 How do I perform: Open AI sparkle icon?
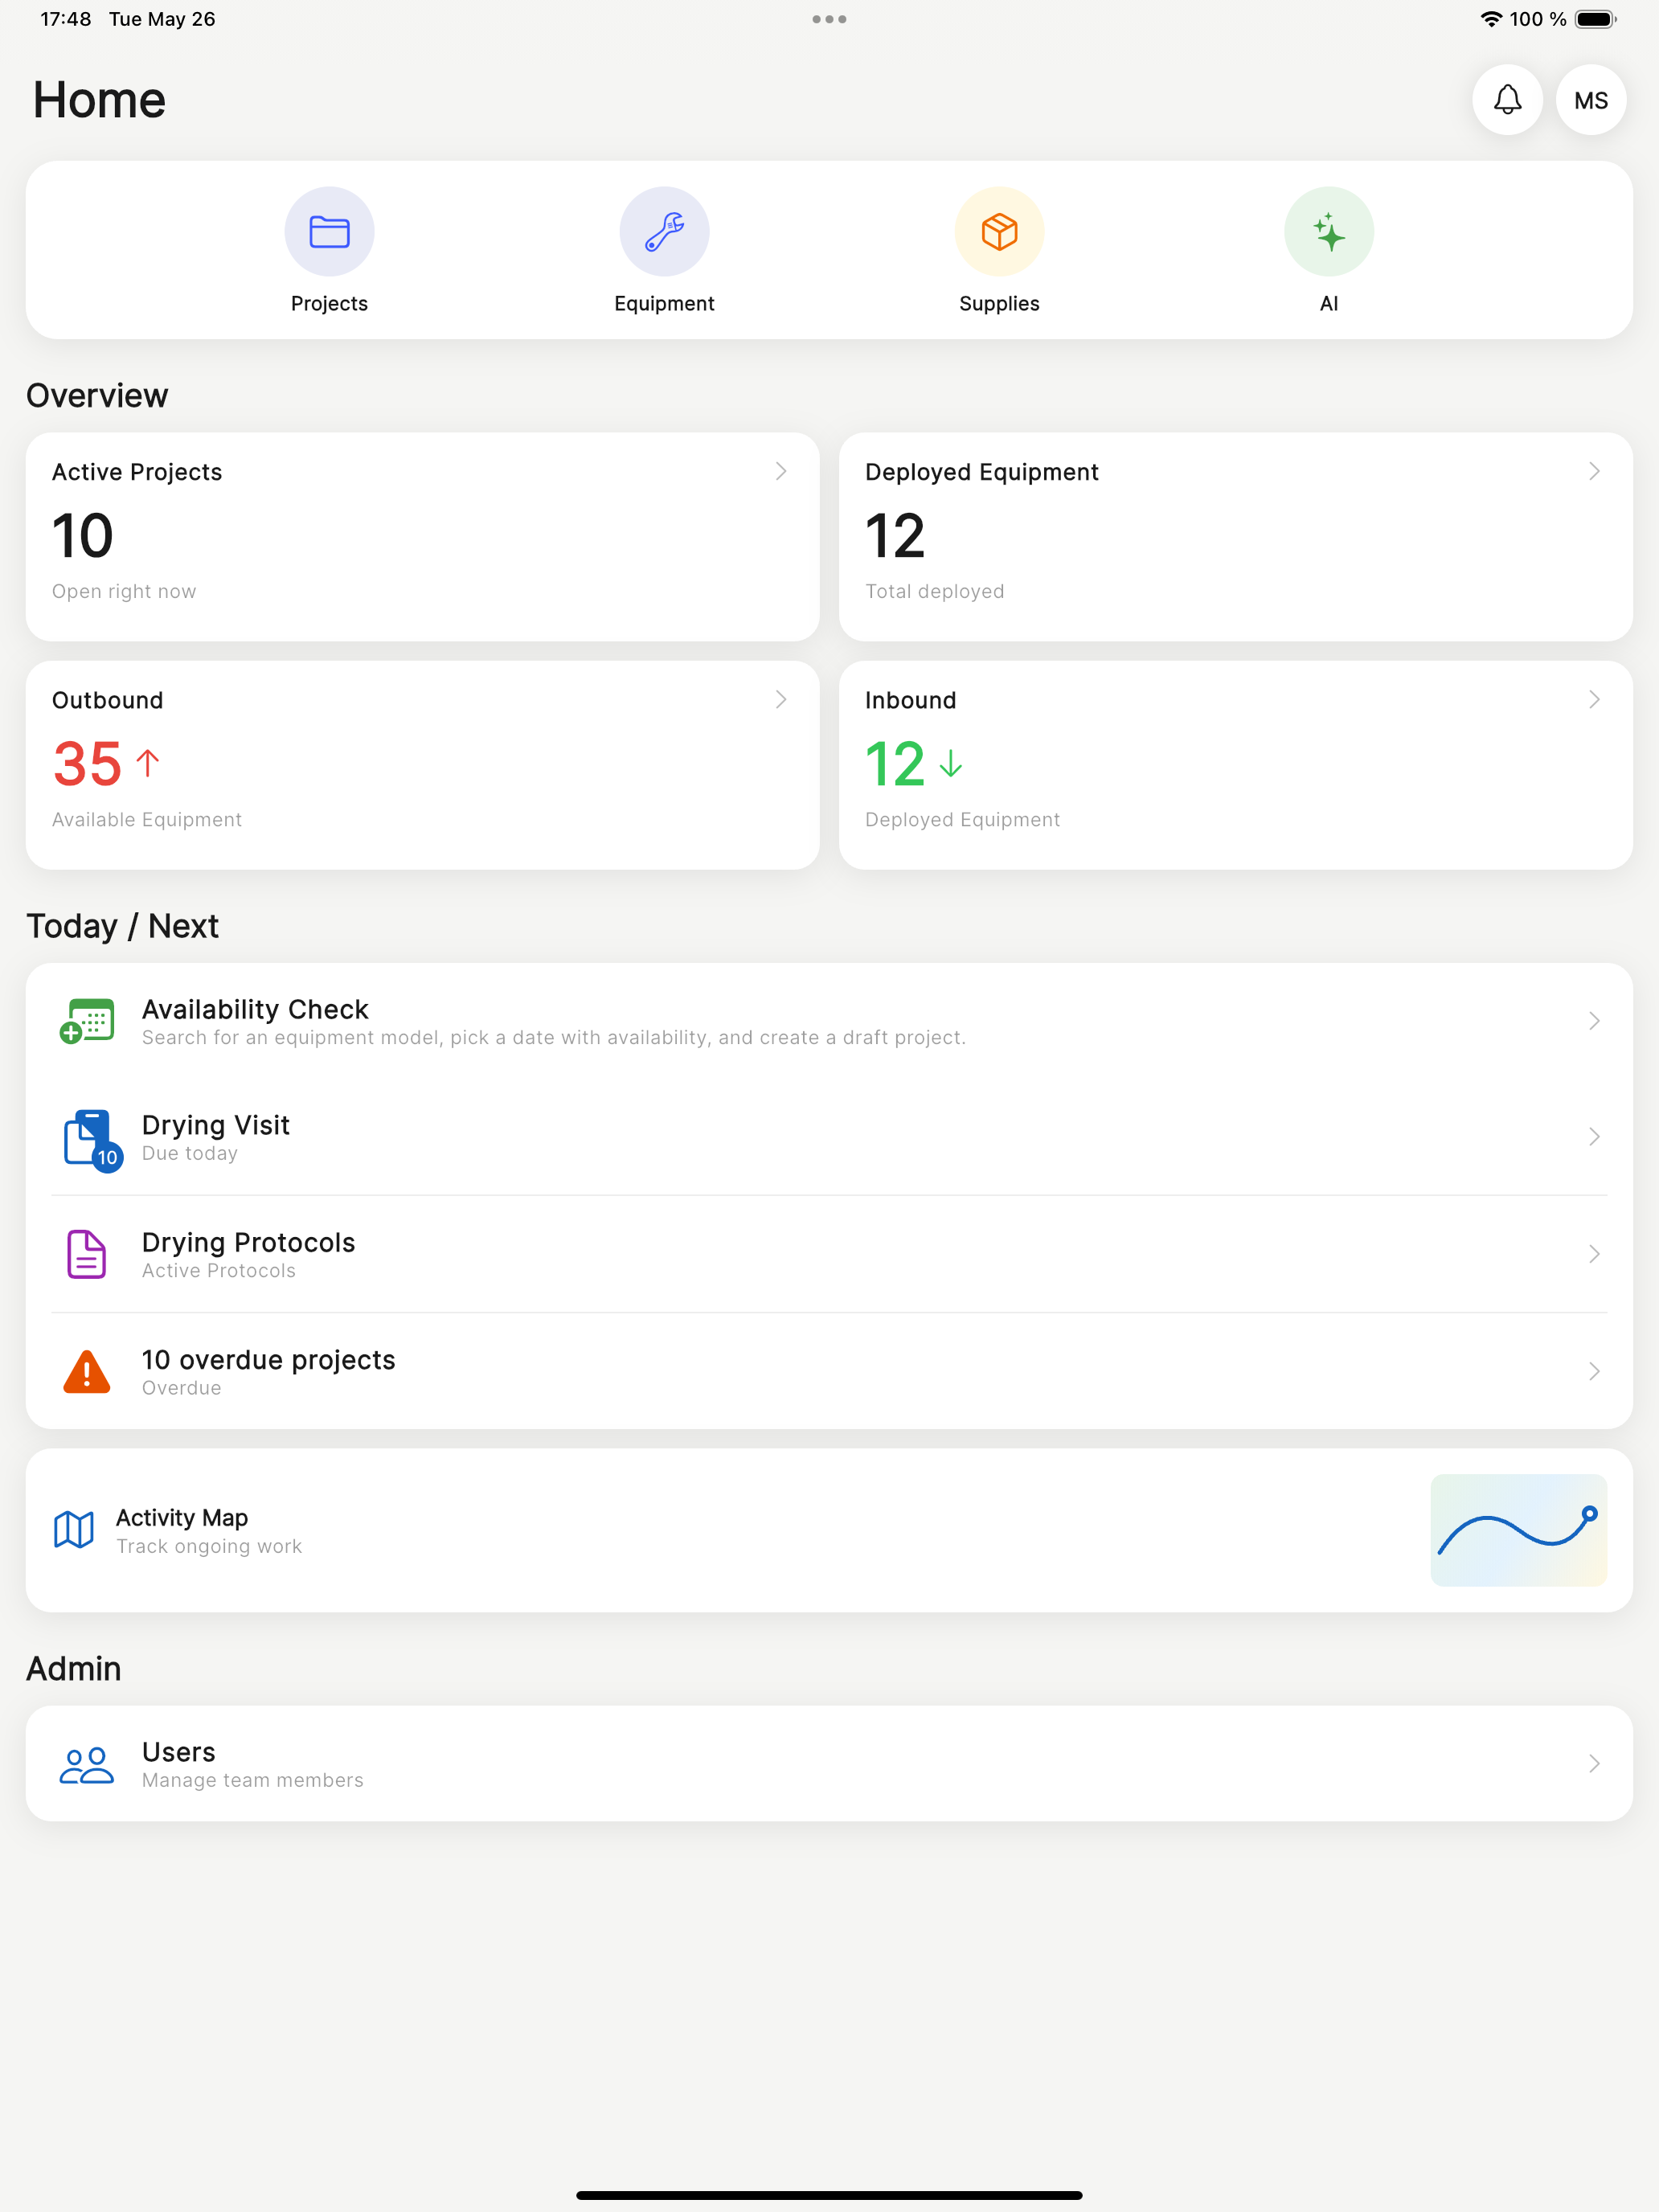point(1328,232)
